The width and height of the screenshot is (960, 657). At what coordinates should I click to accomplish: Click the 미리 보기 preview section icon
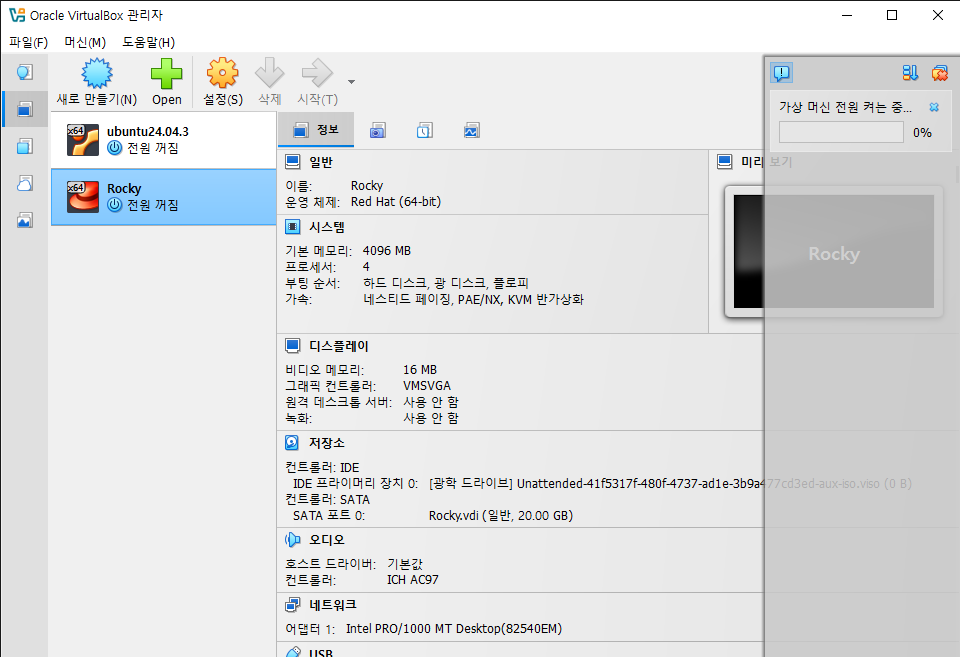[725, 162]
